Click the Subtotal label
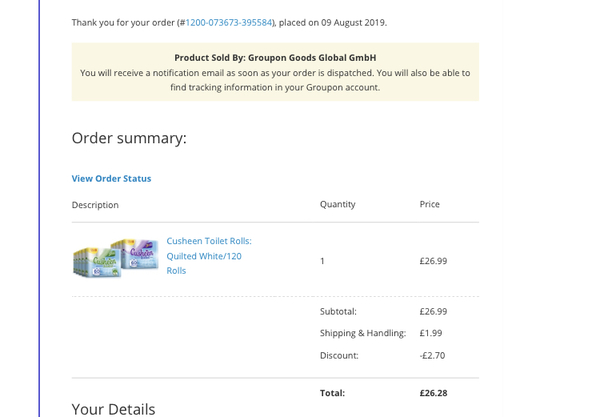 pyautogui.click(x=338, y=311)
